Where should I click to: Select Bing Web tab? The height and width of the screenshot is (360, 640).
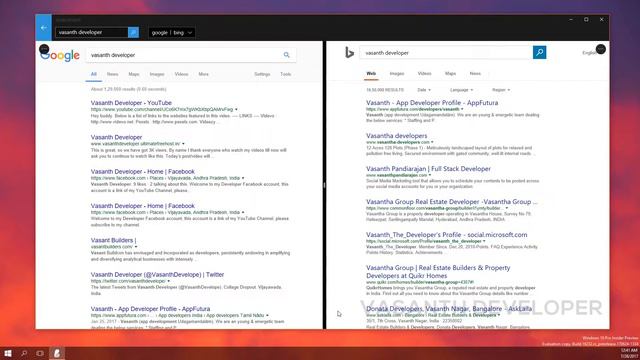371,73
